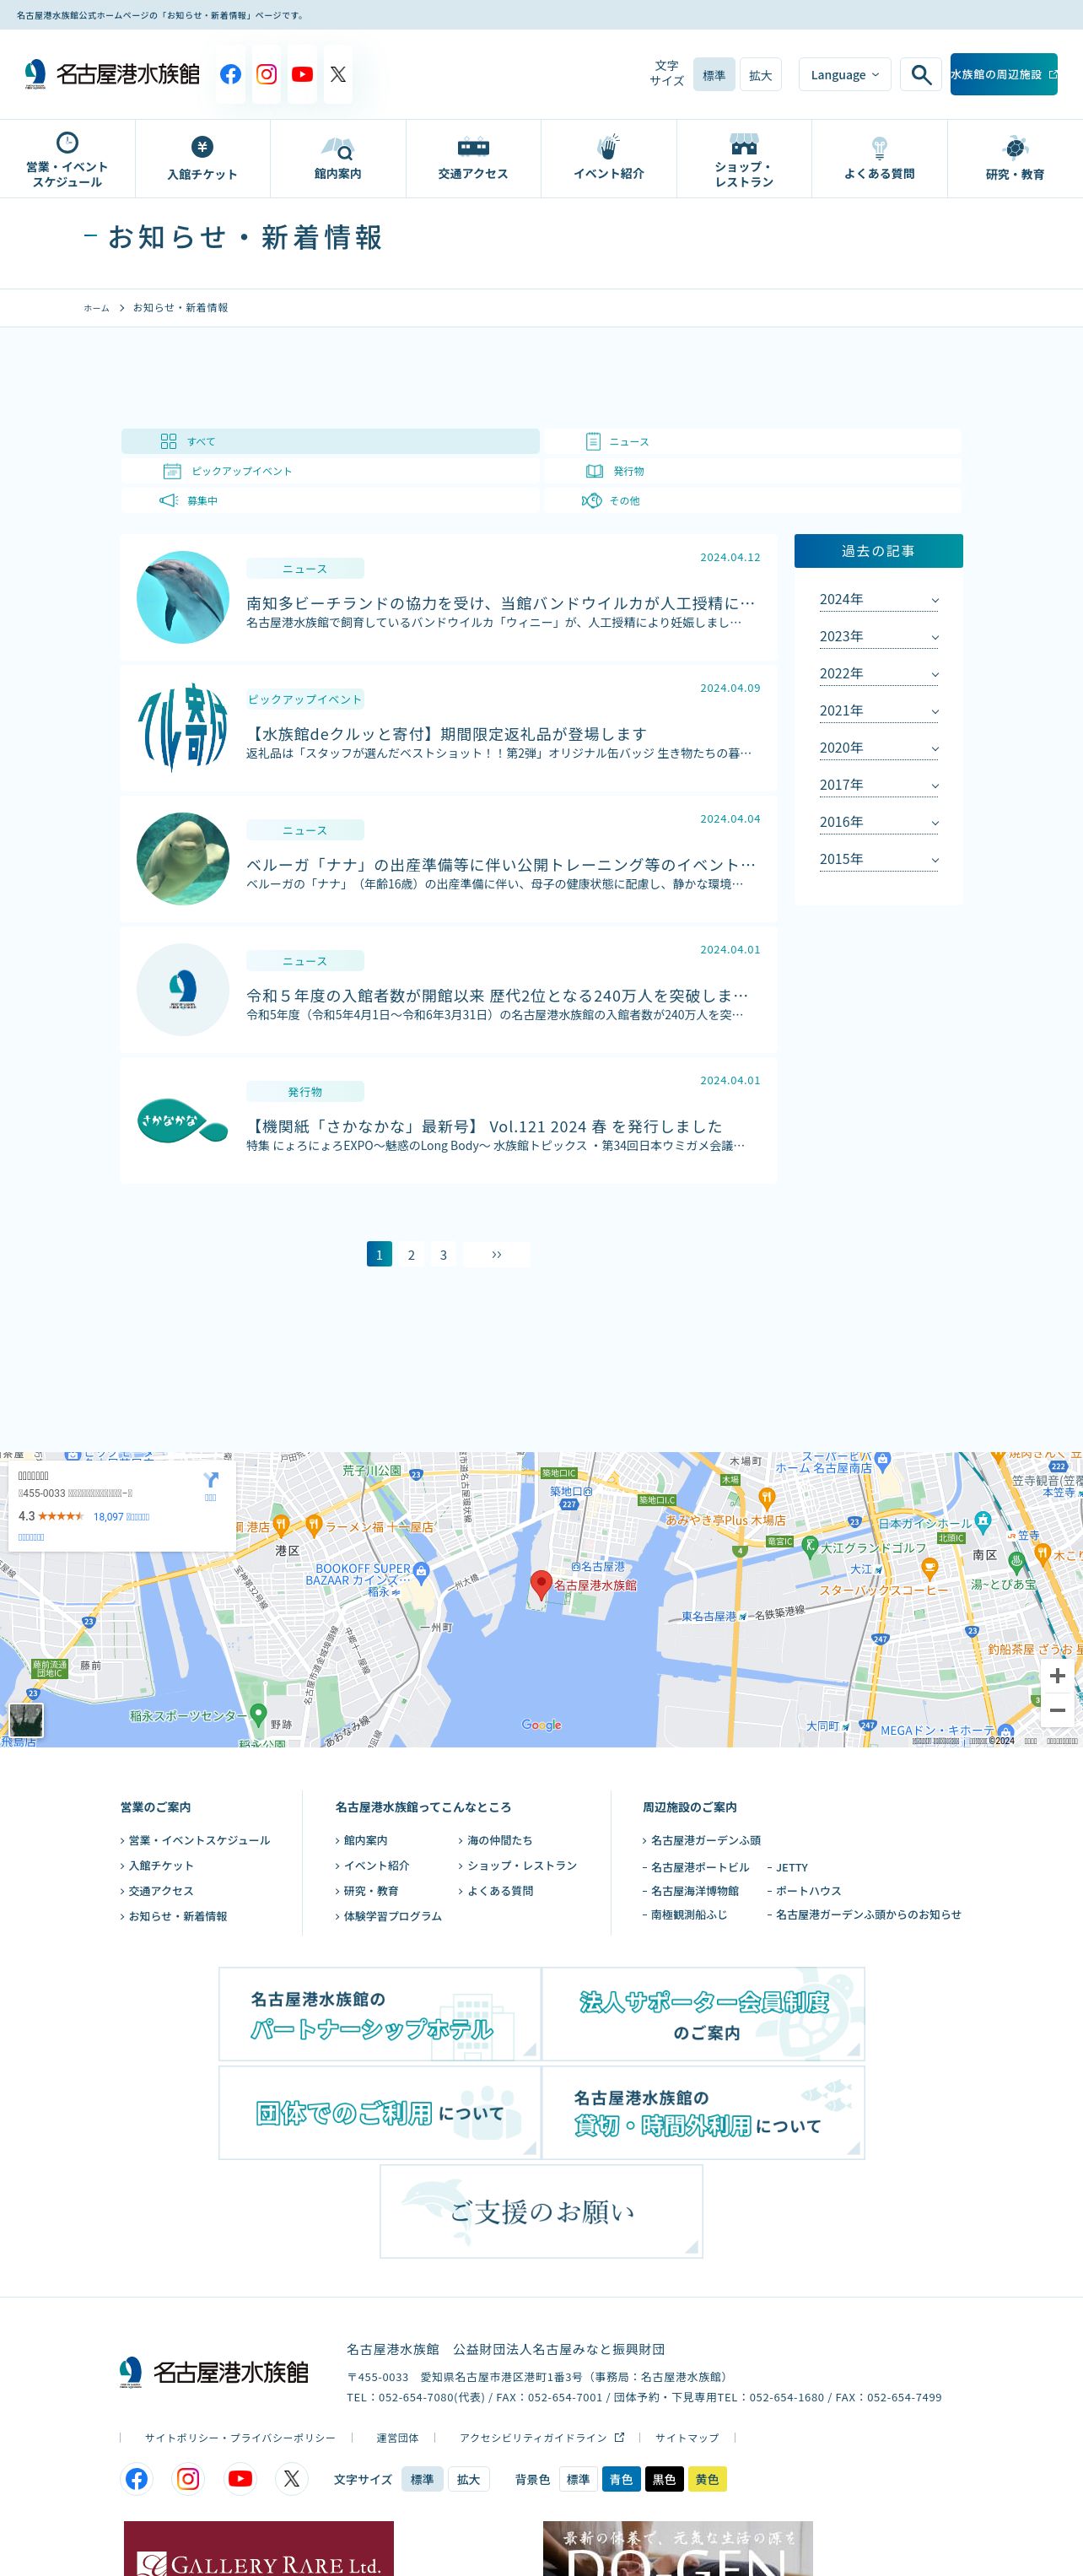Open the Language dropdown

844,75
